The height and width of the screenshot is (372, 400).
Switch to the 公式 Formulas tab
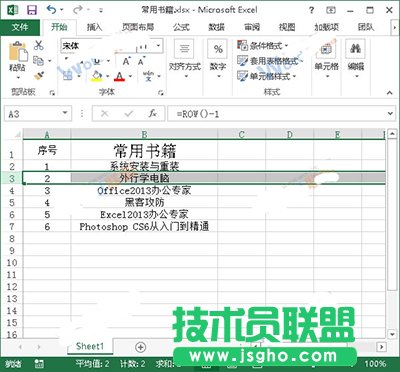[x=181, y=27]
